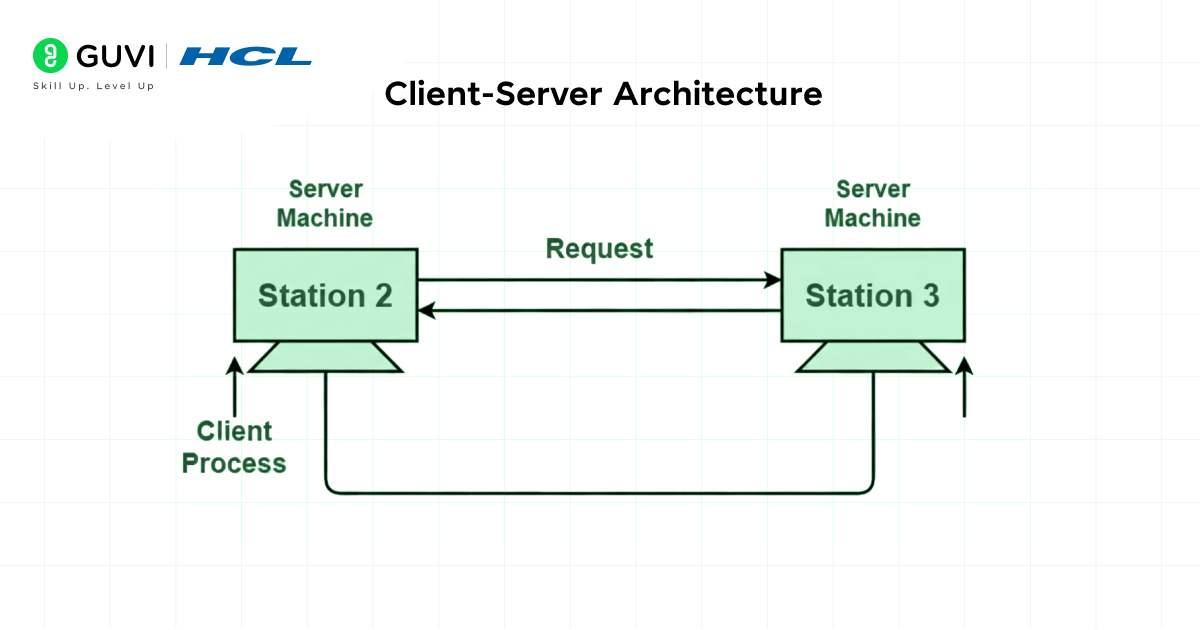Expand the Server Machine label above Station 3
The image size is (1200, 630).
(x=872, y=203)
